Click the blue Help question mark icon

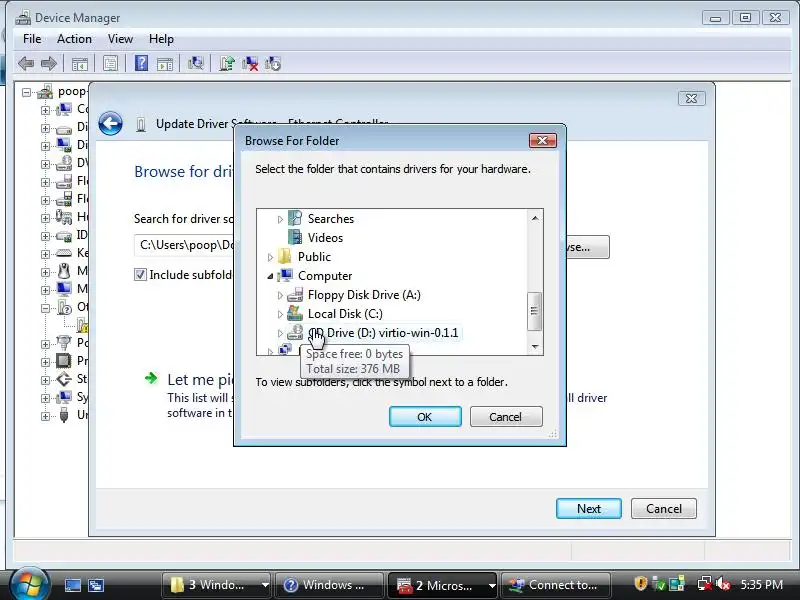point(141,63)
